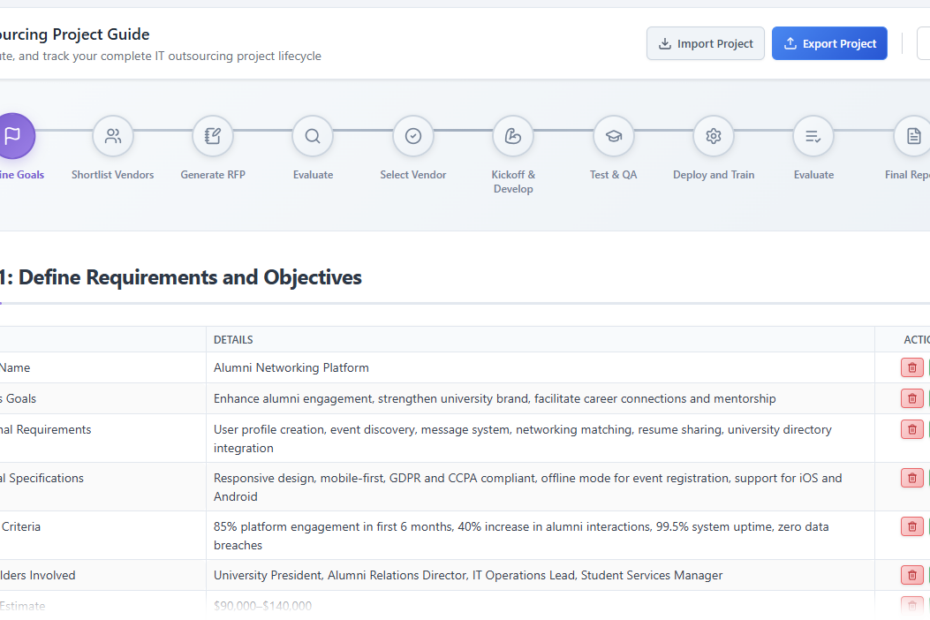Delete the Functional Requirements row
This screenshot has height=620, width=930.
tap(911, 429)
